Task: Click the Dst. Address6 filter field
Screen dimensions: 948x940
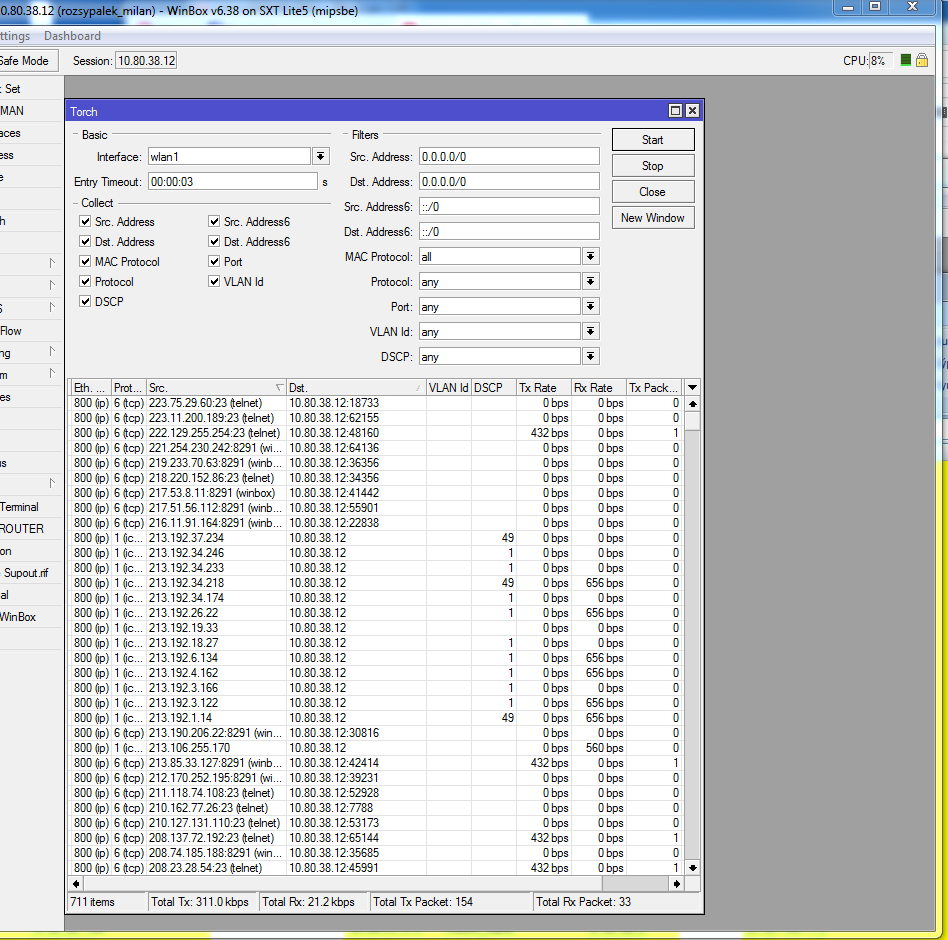Action: (509, 232)
